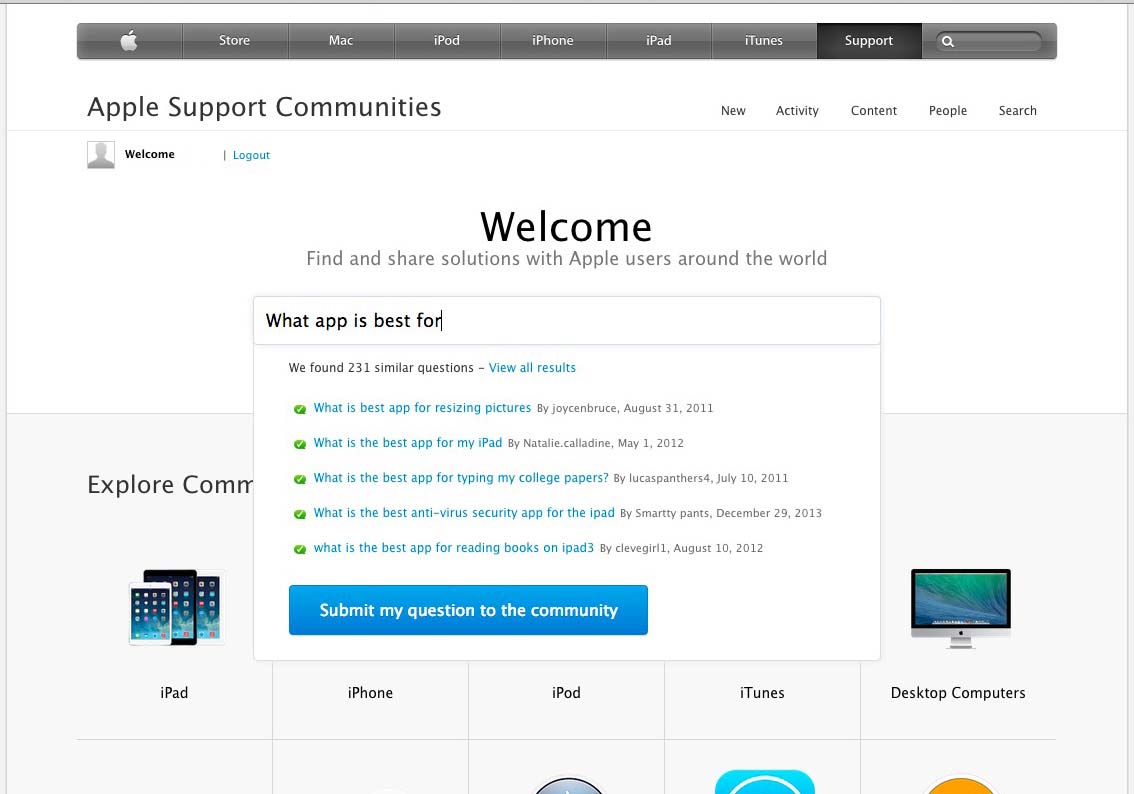This screenshot has width=1134, height=794.
Task: Click the Welcome username text
Action: pyautogui.click(x=150, y=154)
